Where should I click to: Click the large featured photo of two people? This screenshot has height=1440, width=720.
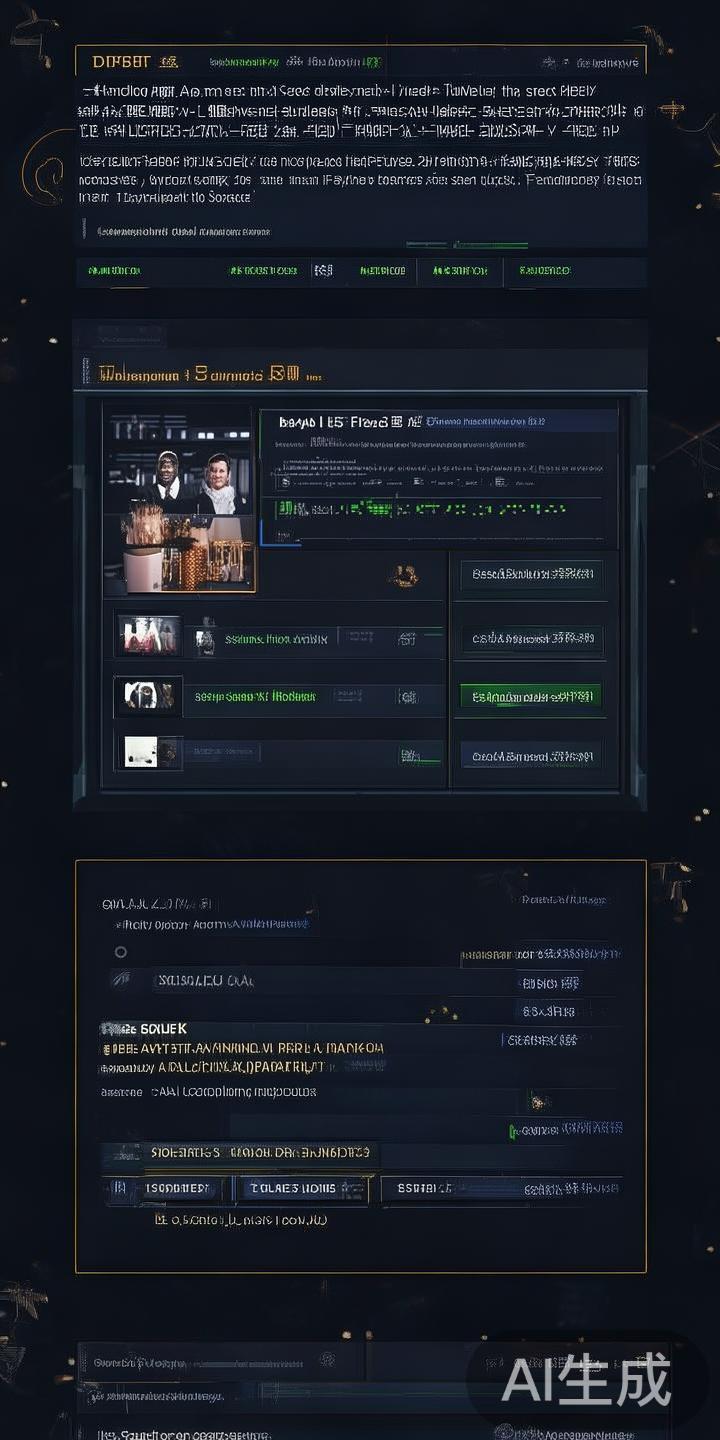click(x=180, y=498)
